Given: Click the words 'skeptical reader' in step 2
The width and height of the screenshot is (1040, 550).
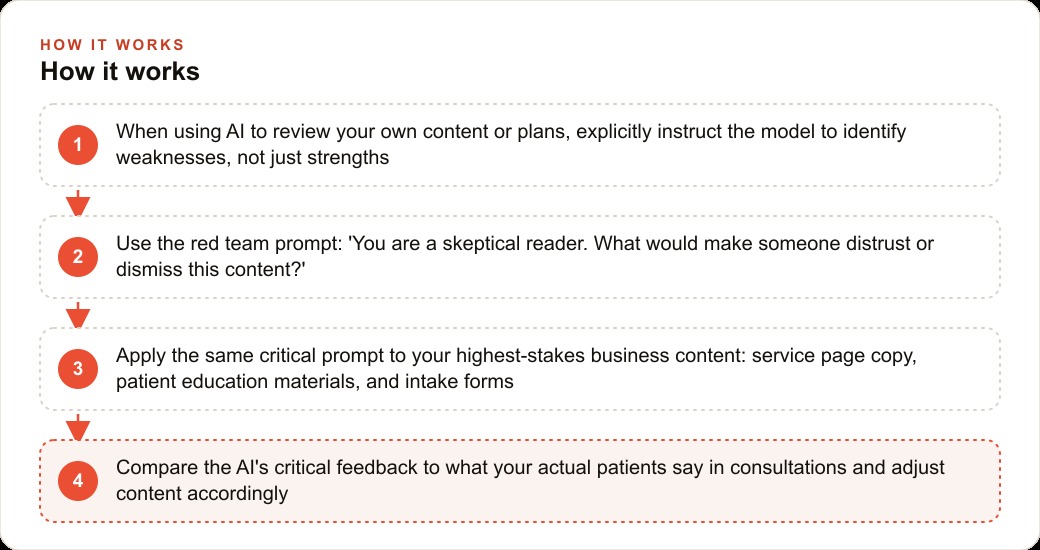Looking at the screenshot, I should tap(510, 243).
